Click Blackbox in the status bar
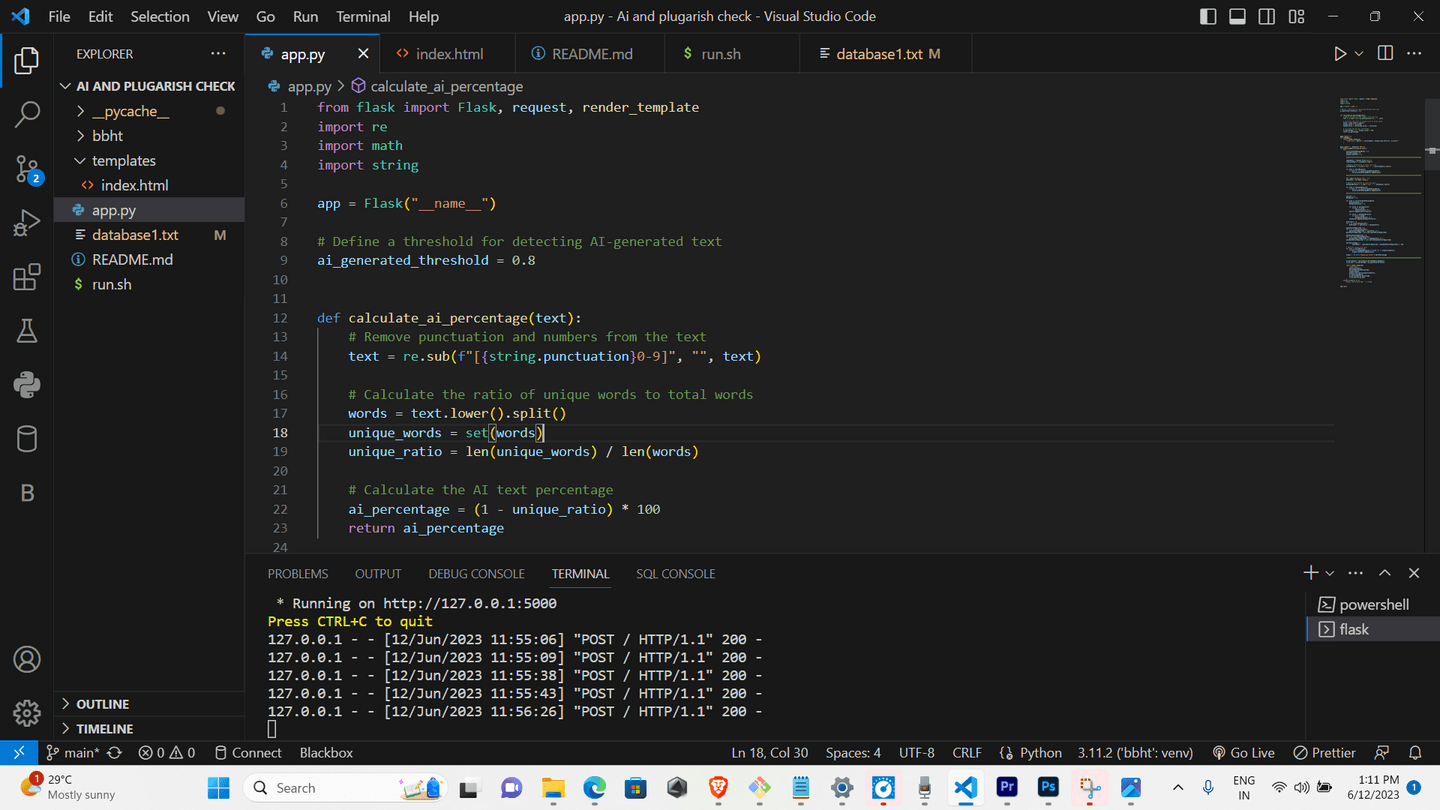 (x=326, y=753)
